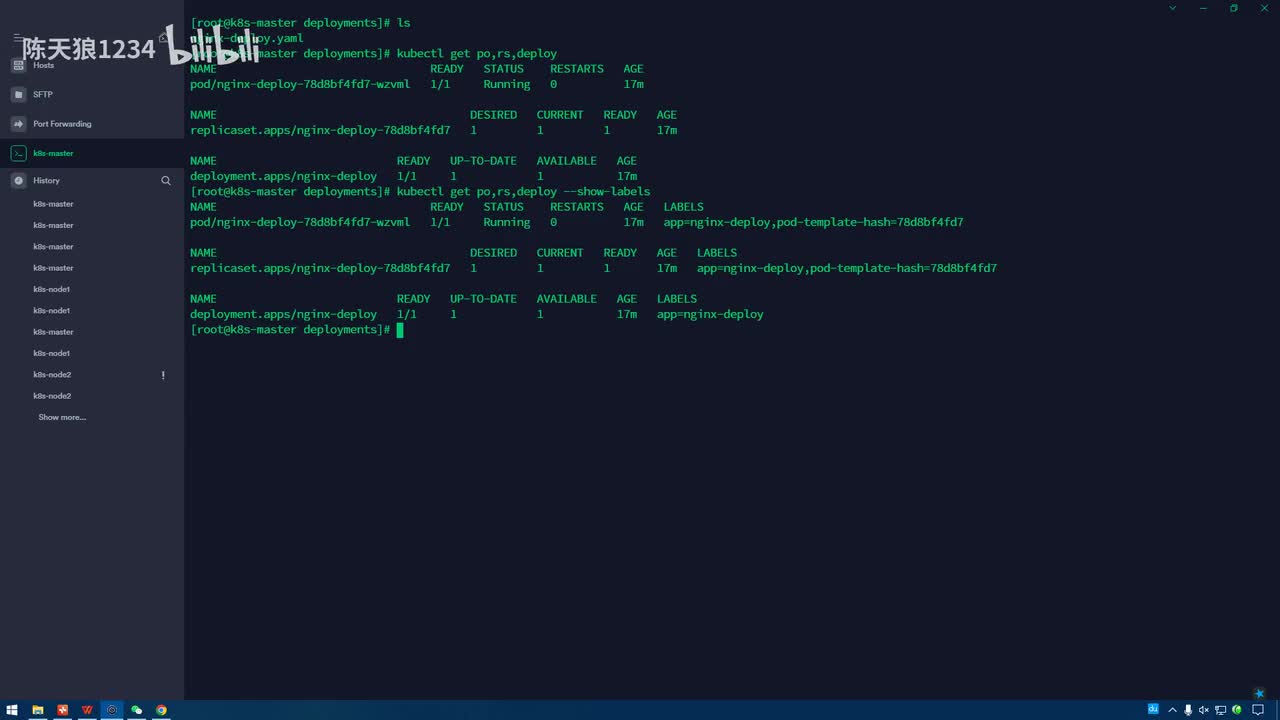This screenshot has width=1280, height=720.
Task: Open Windows notification center
Action: tap(1258, 710)
